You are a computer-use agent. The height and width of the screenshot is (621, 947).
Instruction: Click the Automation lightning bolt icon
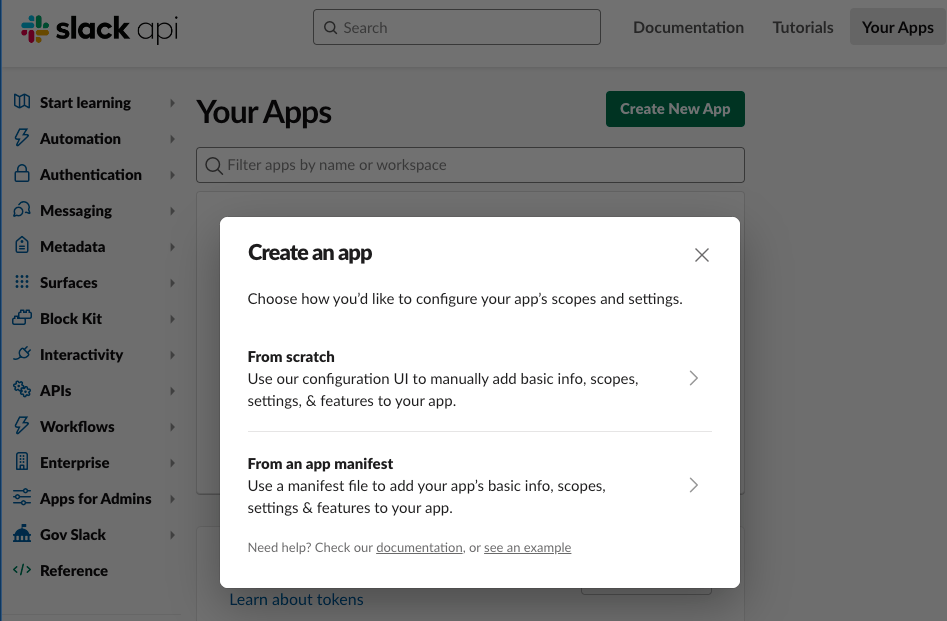pyautogui.click(x=22, y=138)
